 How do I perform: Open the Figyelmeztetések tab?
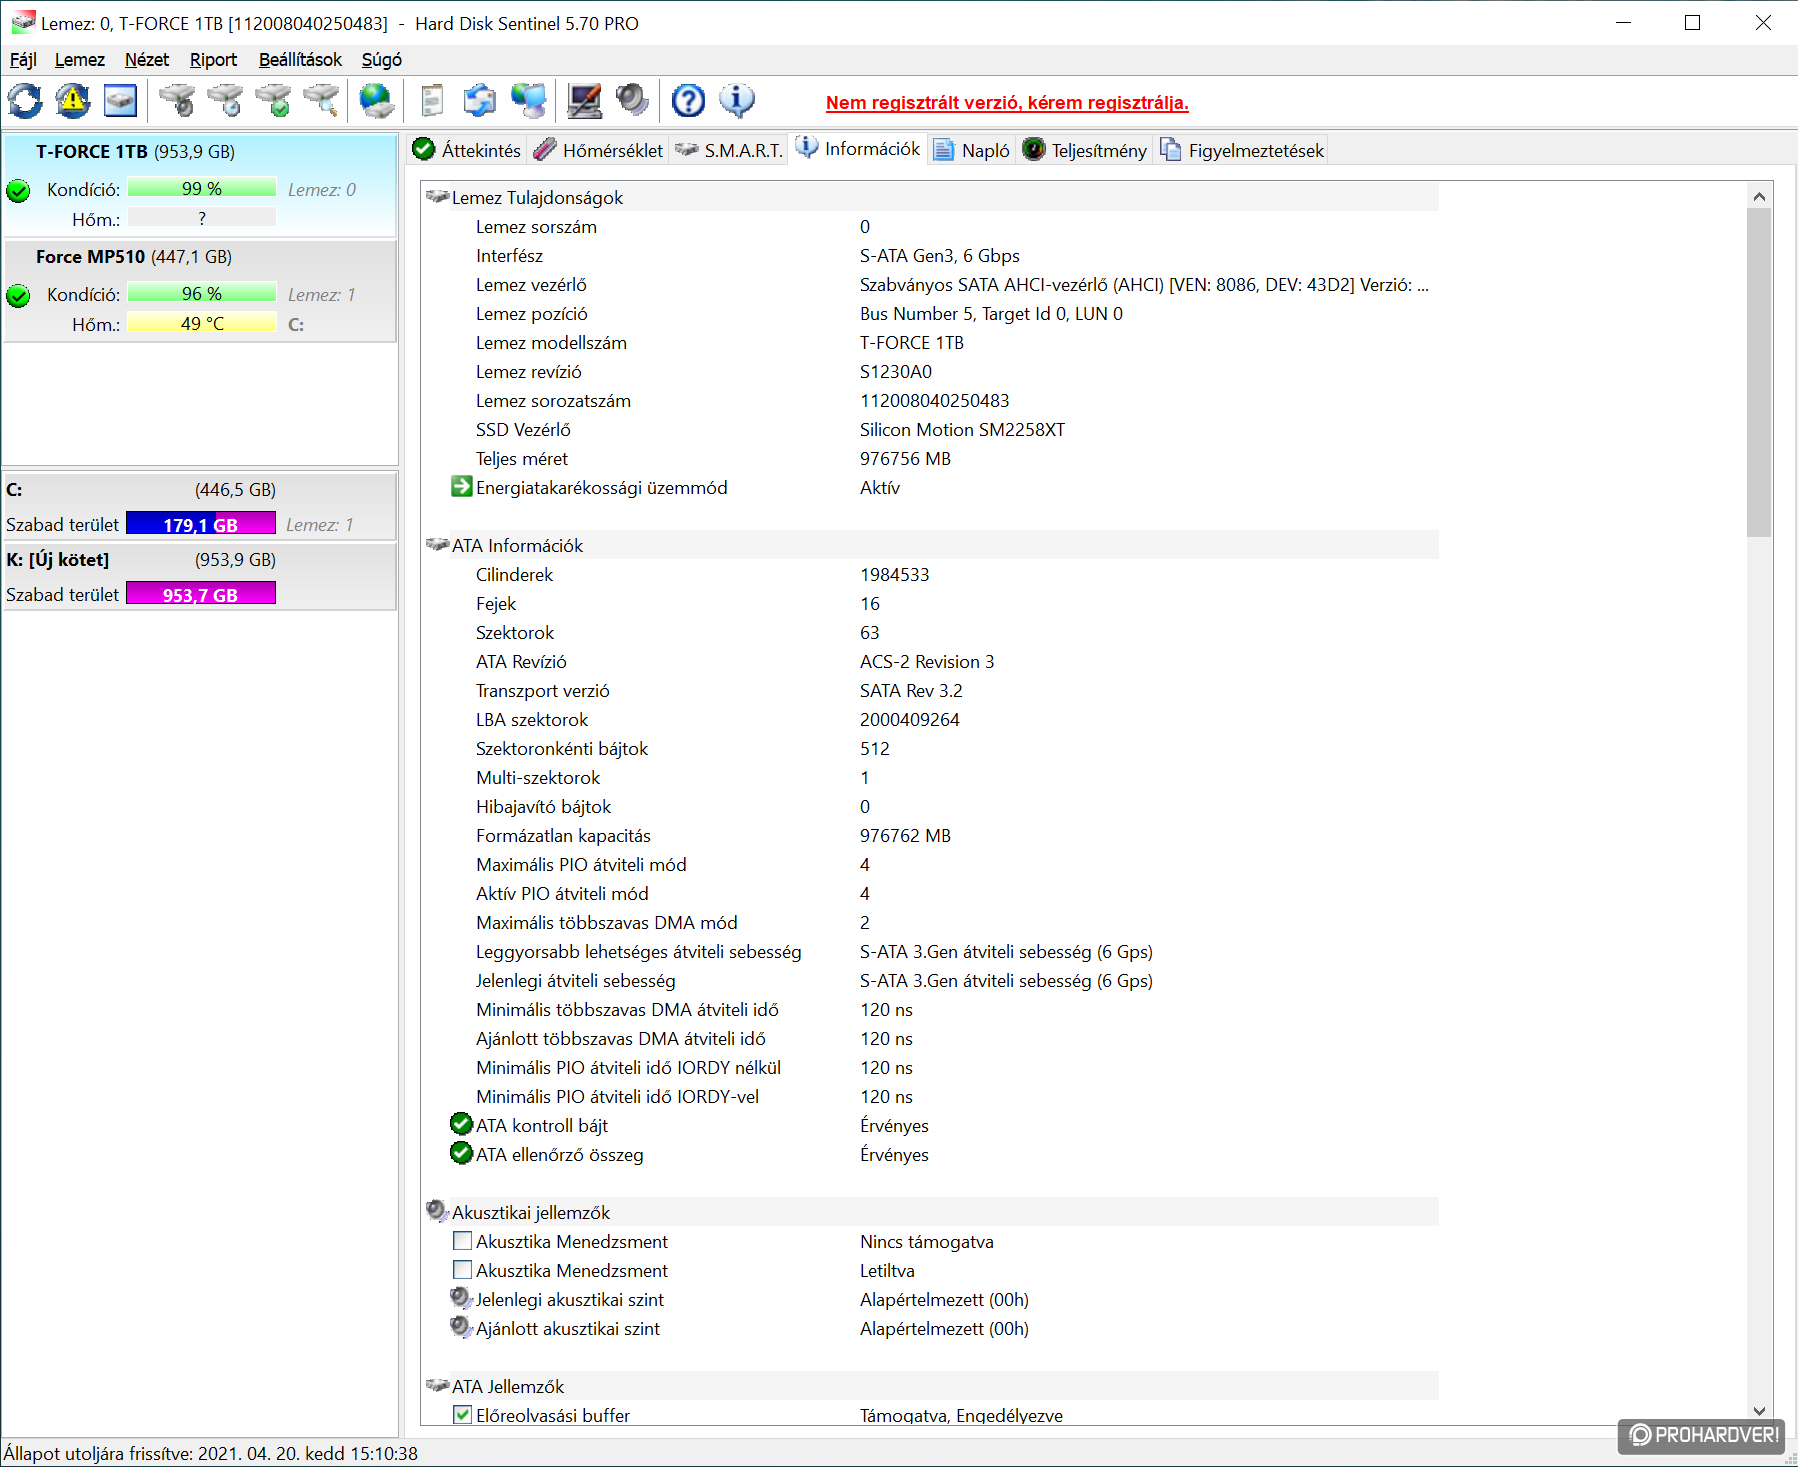[x=1242, y=150]
